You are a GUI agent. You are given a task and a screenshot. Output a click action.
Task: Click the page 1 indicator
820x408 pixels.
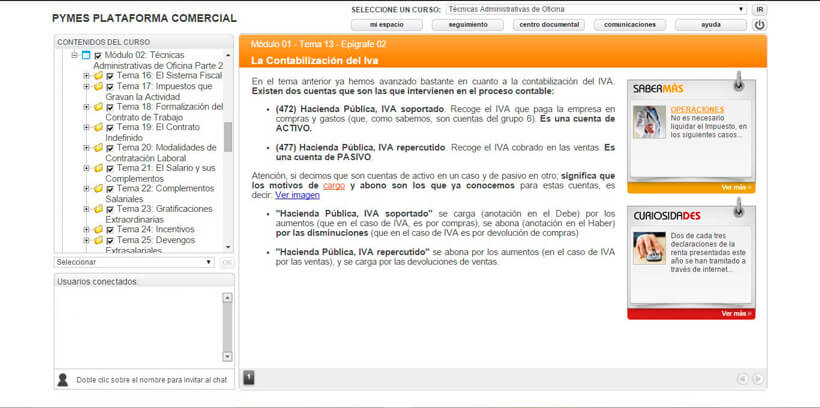click(x=249, y=377)
